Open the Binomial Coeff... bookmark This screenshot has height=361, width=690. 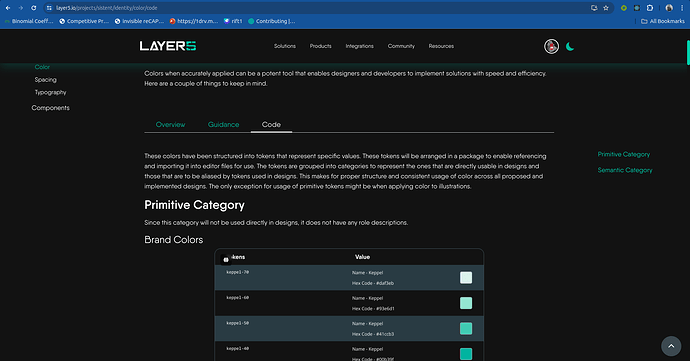(29, 21)
